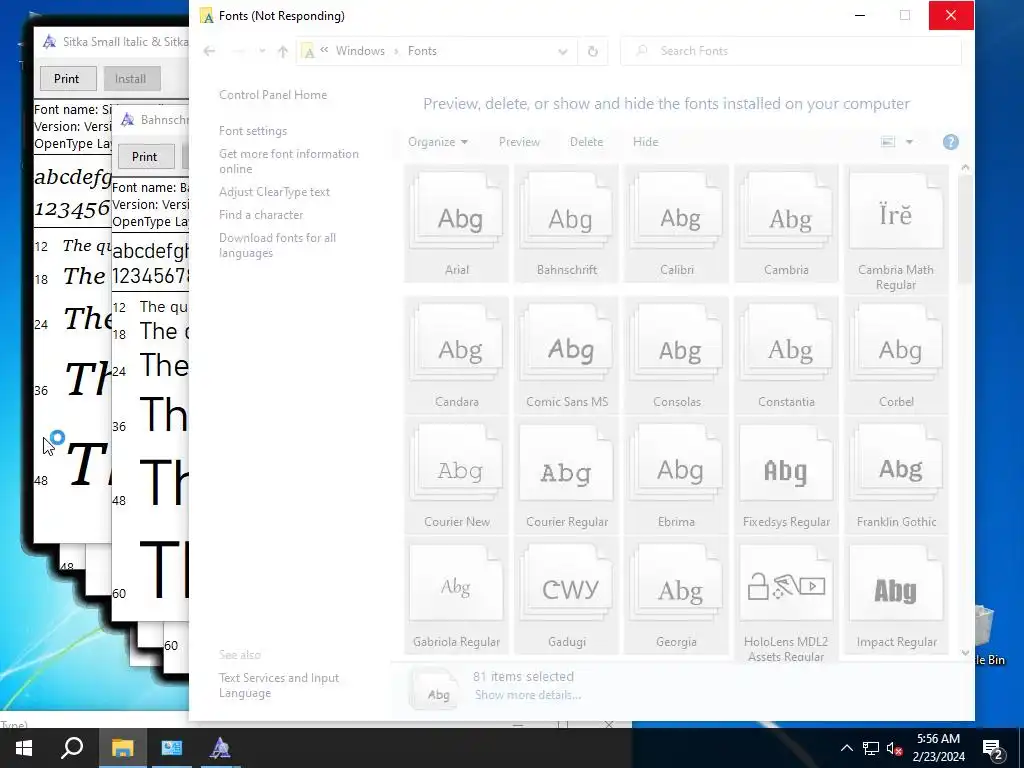Open Get more font information online
Screen dimensions: 1024x768
[289, 161]
